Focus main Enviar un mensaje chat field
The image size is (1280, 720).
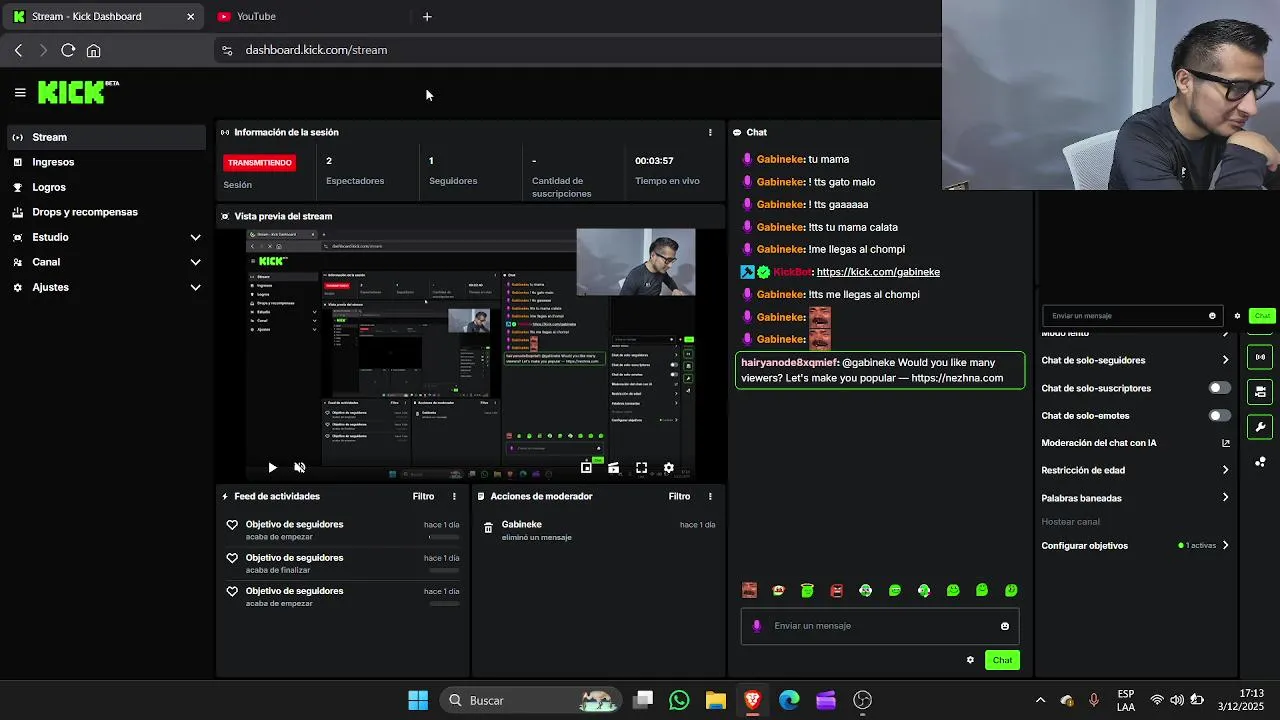(x=880, y=626)
